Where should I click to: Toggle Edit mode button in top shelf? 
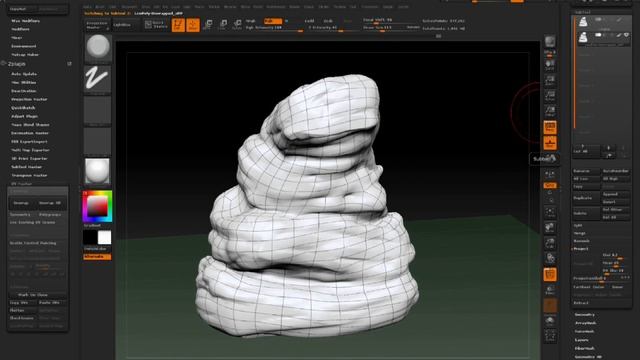(x=178, y=25)
